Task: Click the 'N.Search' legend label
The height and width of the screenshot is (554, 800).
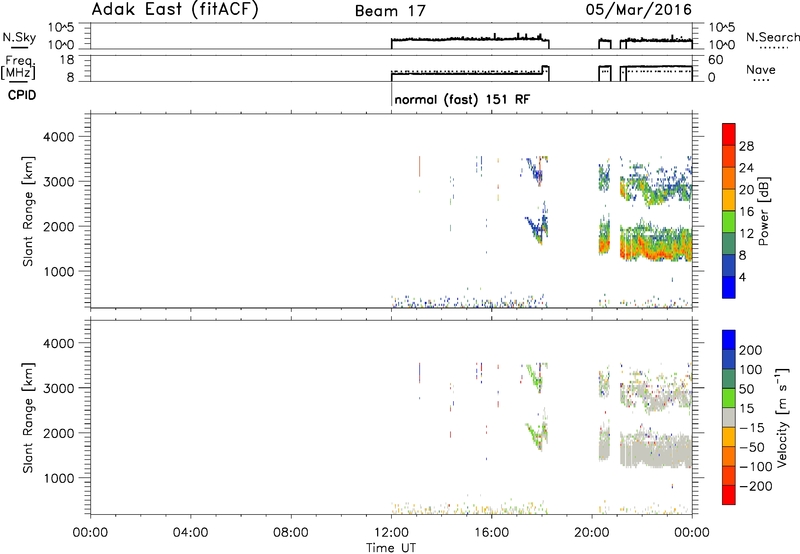Action: [x=772, y=37]
